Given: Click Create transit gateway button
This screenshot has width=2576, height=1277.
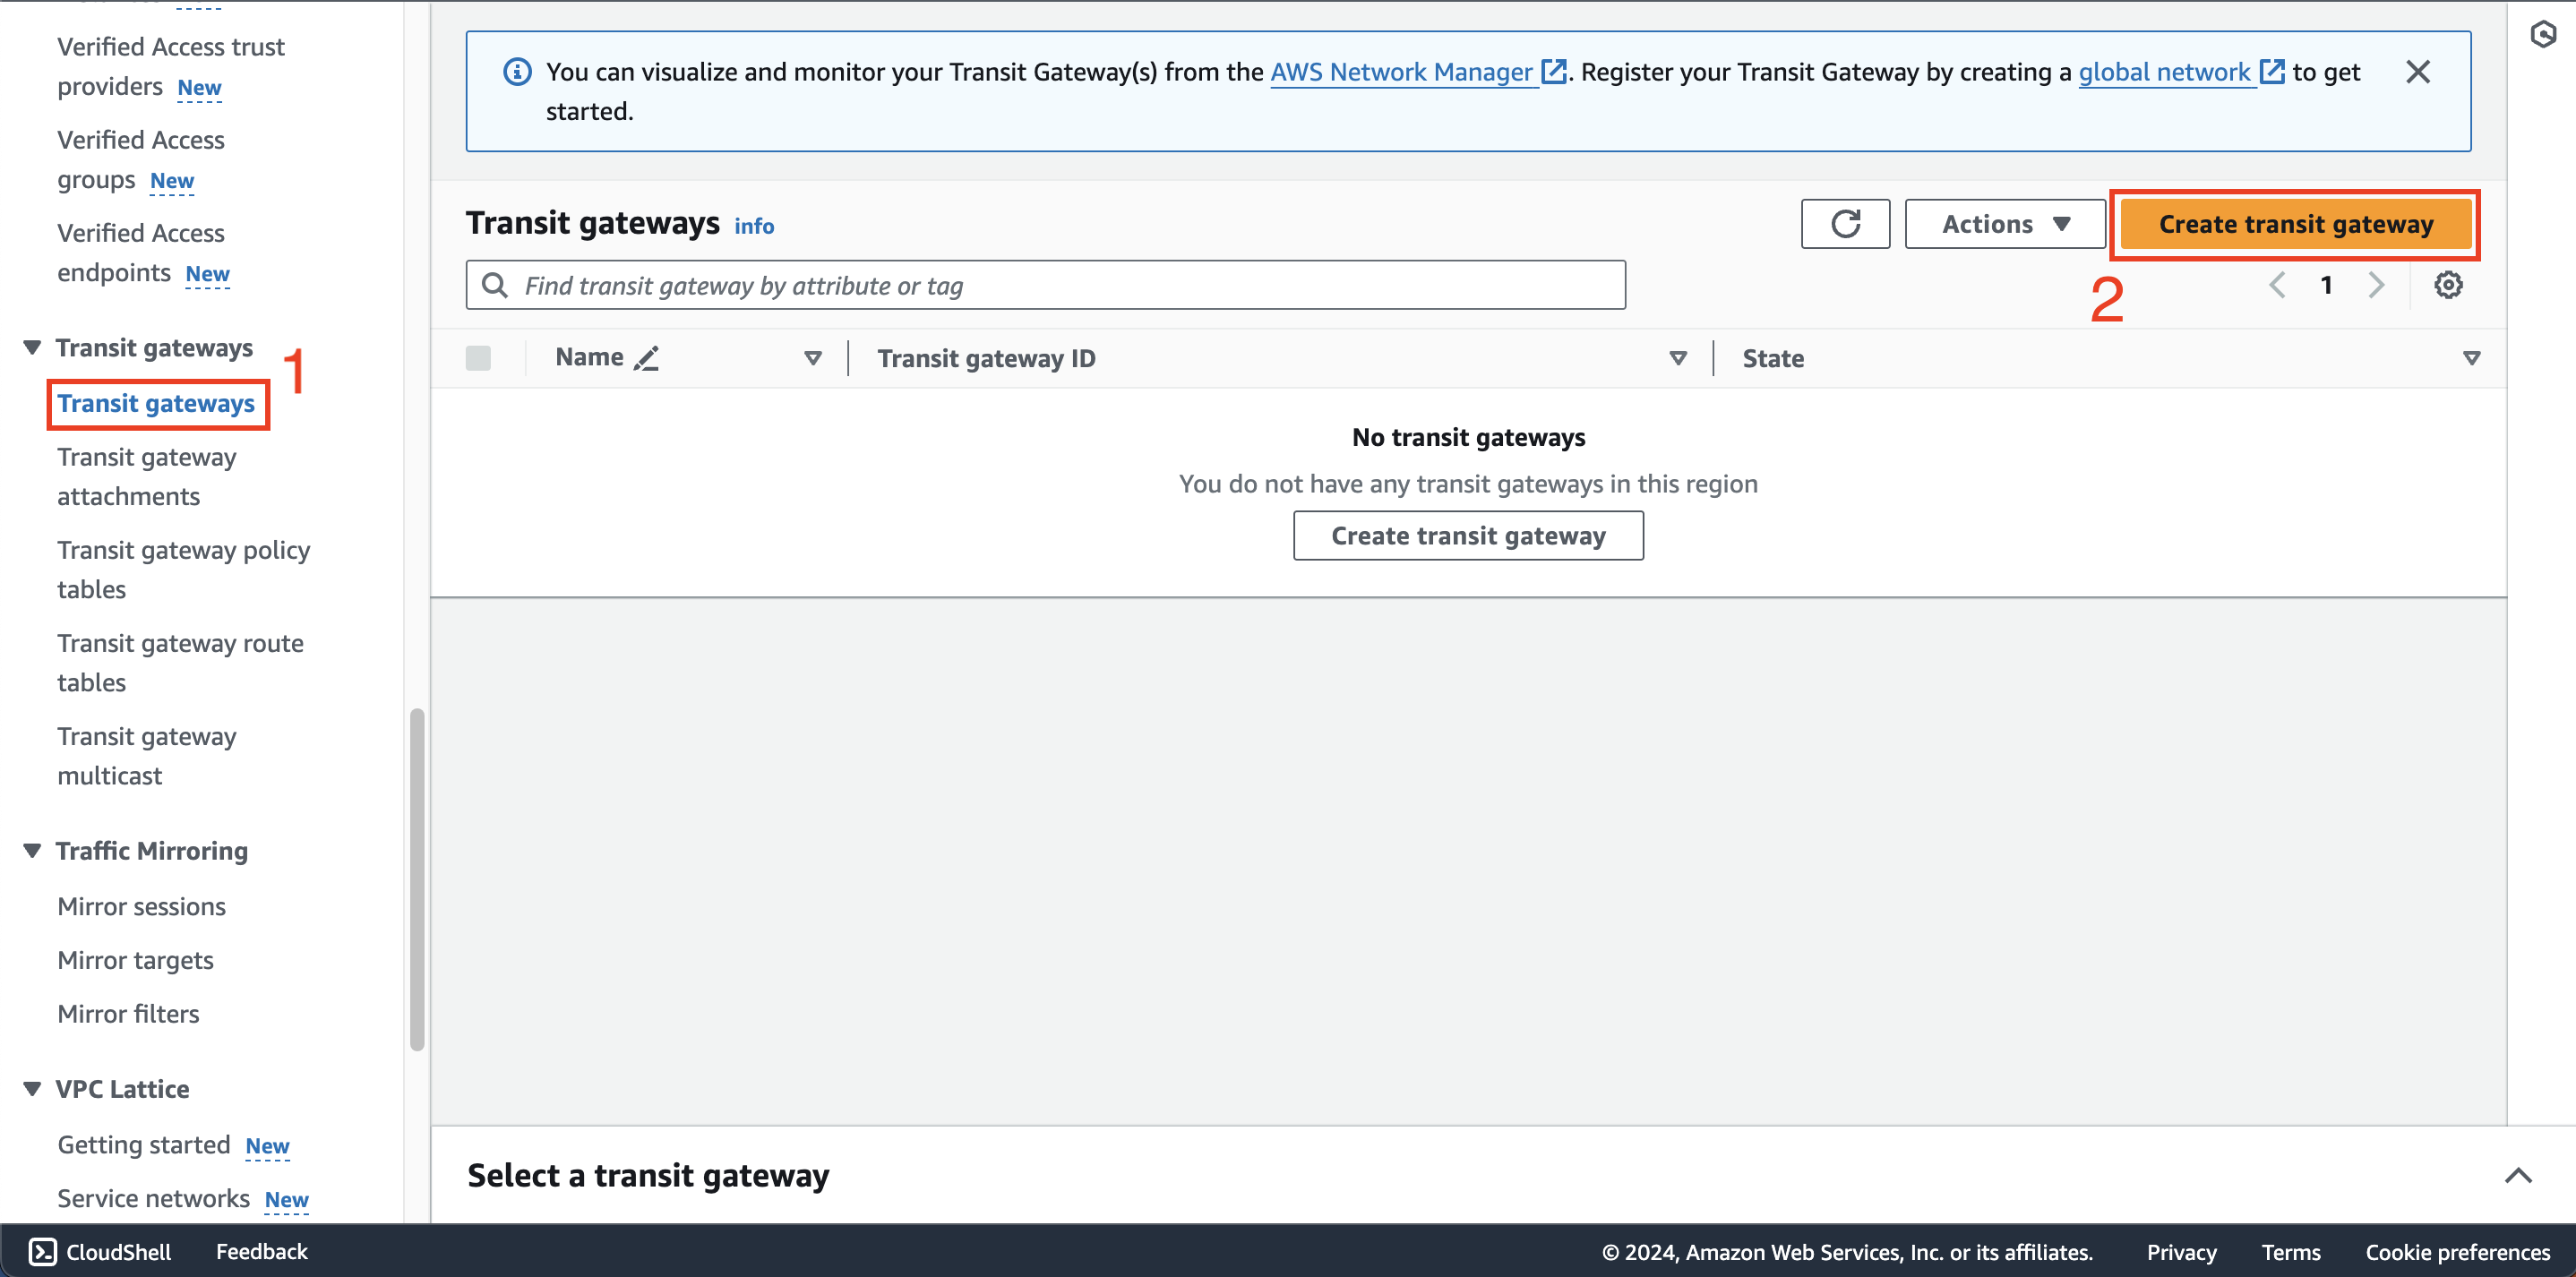Looking at the screenshot, I should [2294, 224].
